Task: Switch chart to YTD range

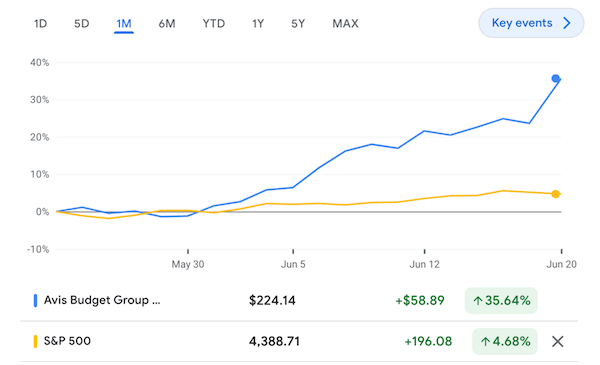Action: pyautogui.click(x=214, y=24)
